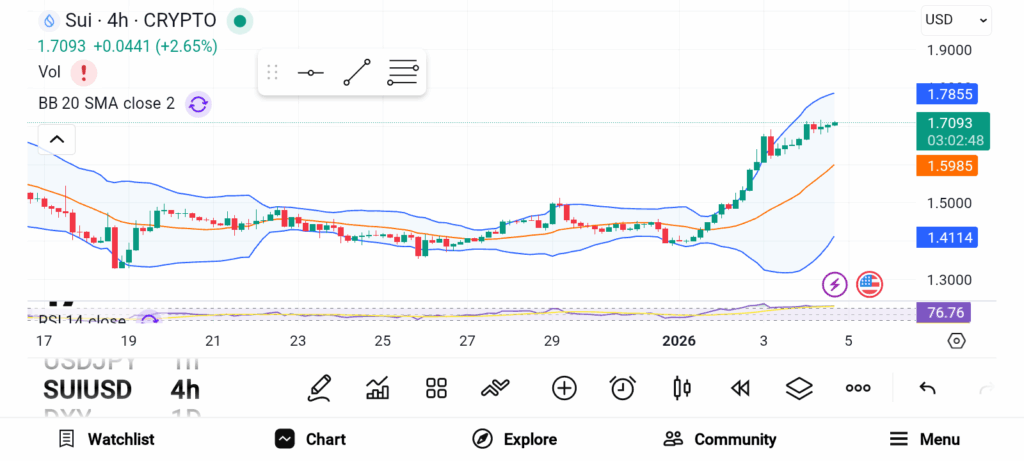Open the alarm clock alert icon

[x=623, y=388]
